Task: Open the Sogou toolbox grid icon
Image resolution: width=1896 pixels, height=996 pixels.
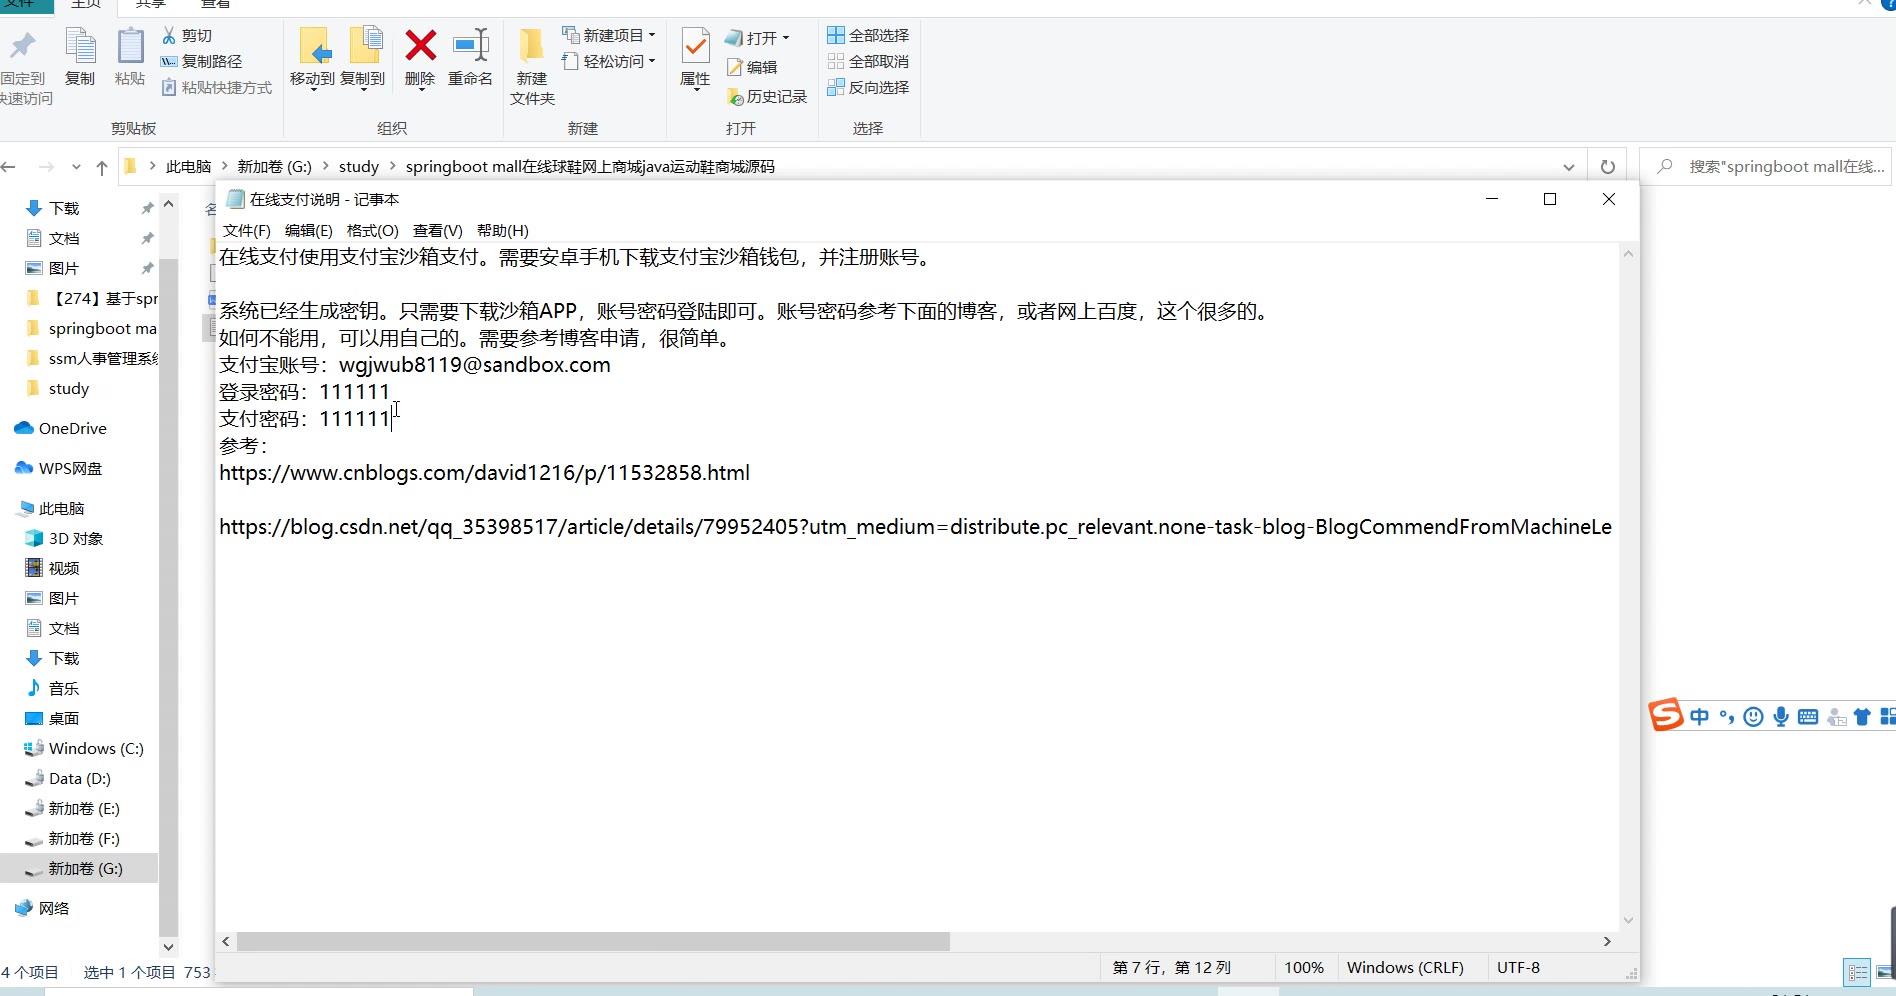Action: (1887, 716)
